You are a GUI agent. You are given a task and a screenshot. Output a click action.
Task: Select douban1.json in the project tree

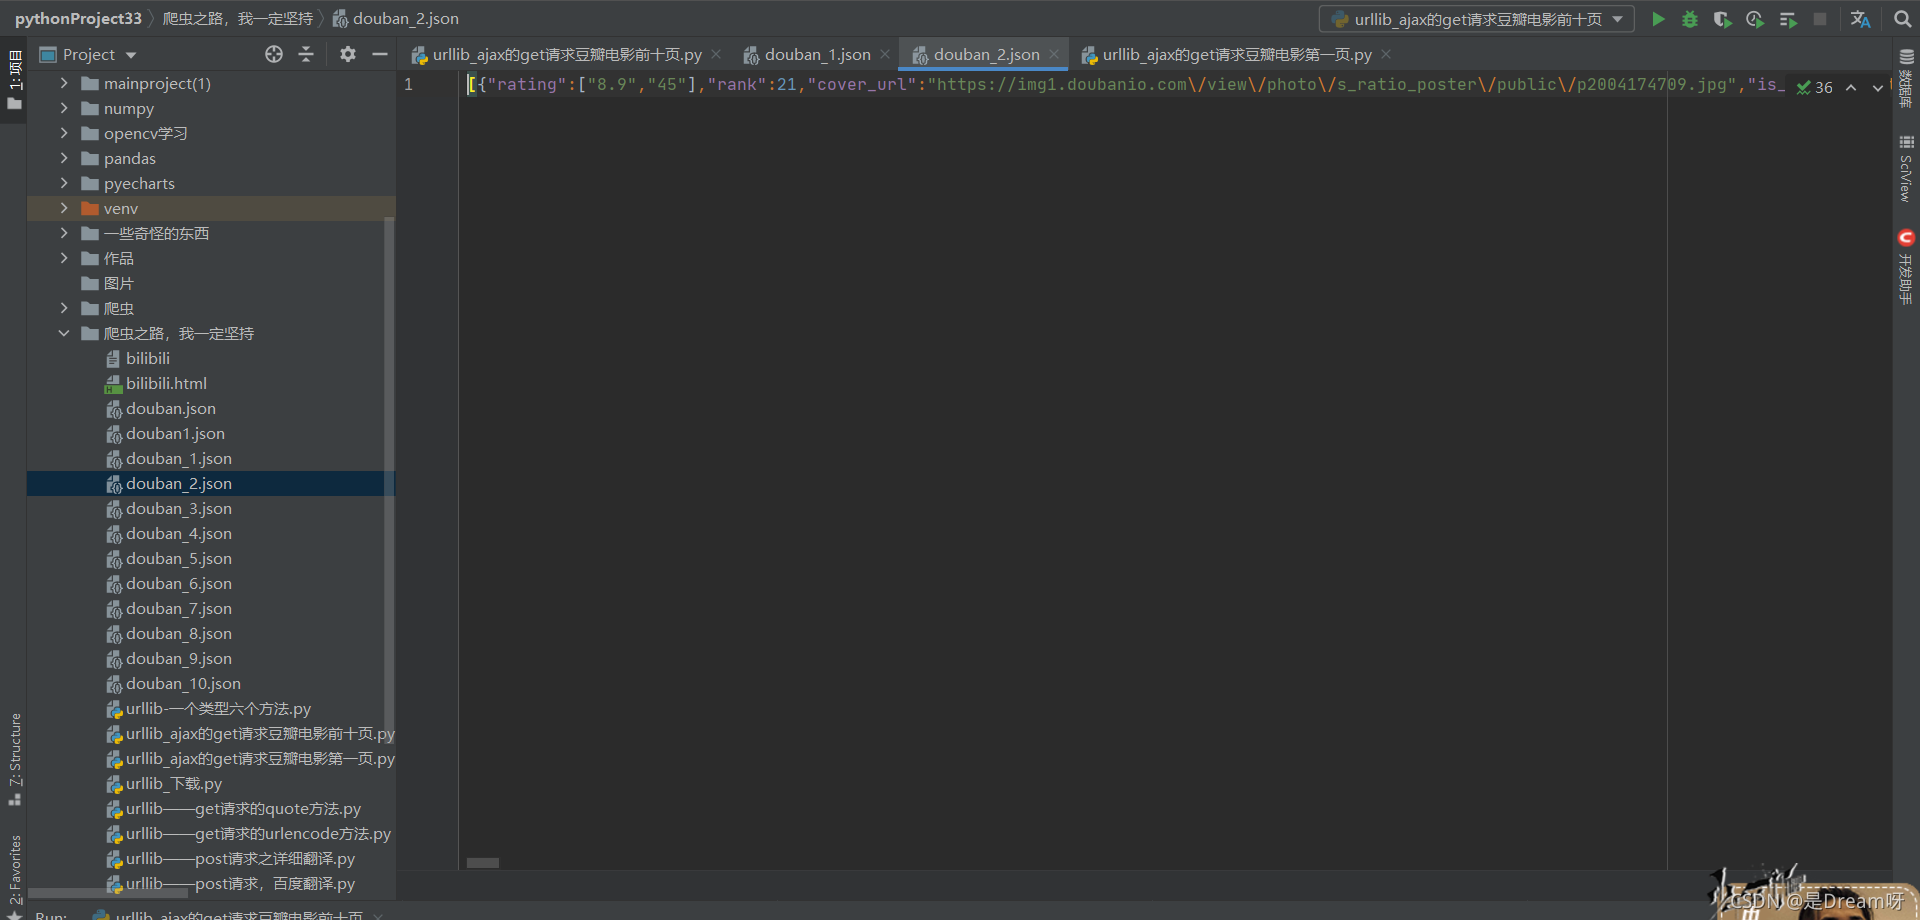tap(165, 433)
